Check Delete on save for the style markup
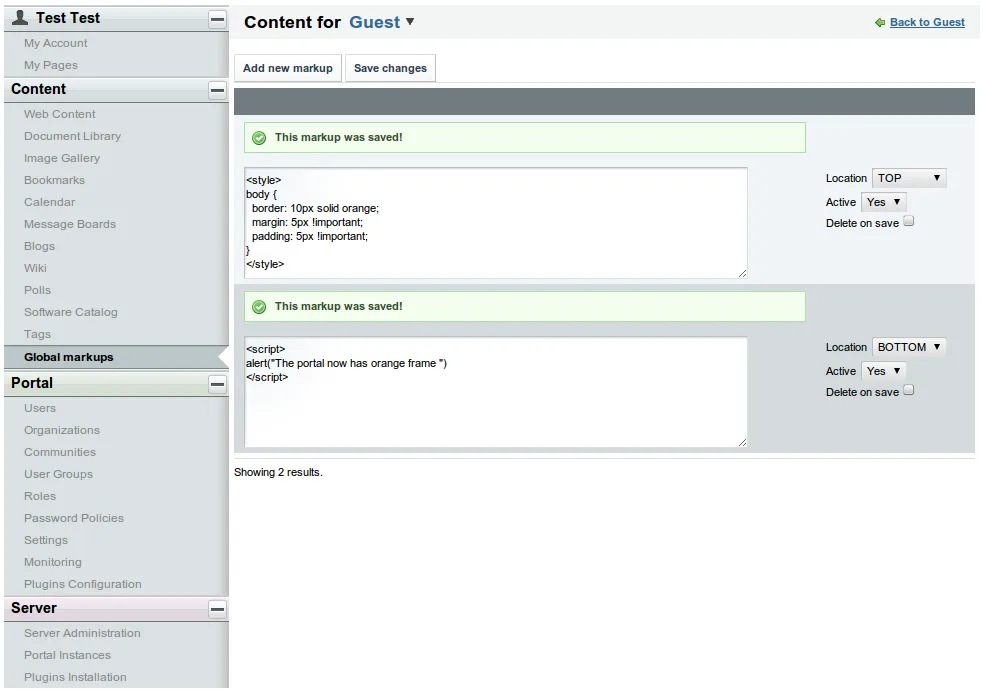Viewport: 983px width, 692px height. click(909, 222)
